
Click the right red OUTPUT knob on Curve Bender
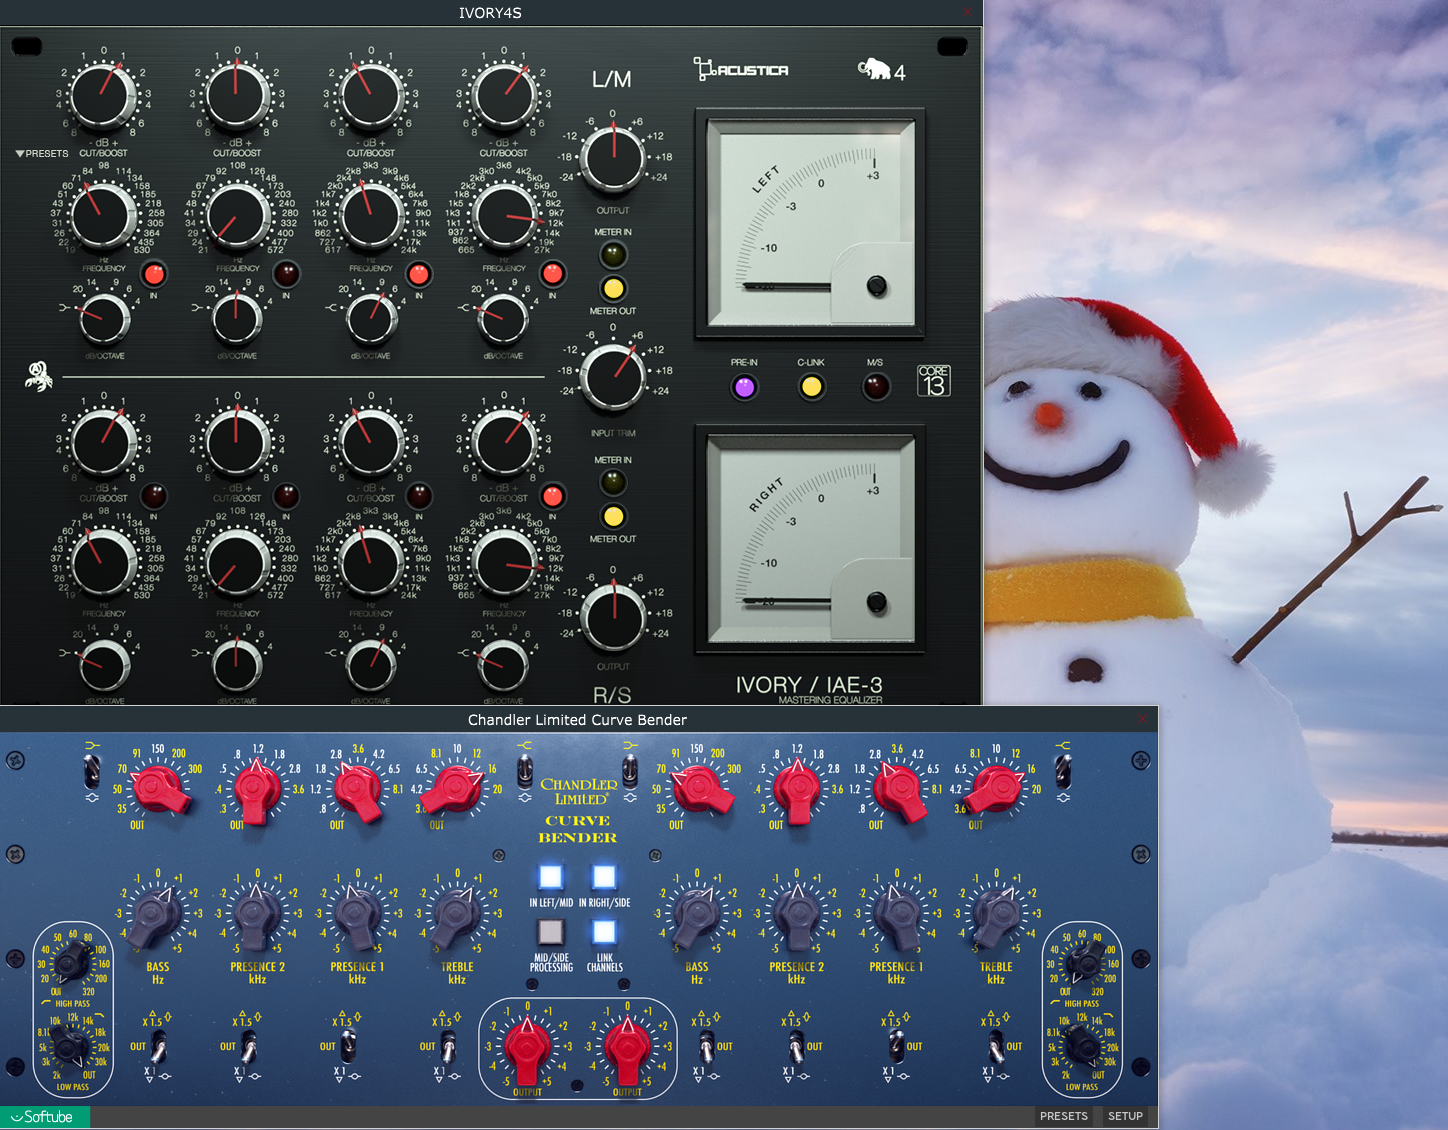tap(627, 1050)
